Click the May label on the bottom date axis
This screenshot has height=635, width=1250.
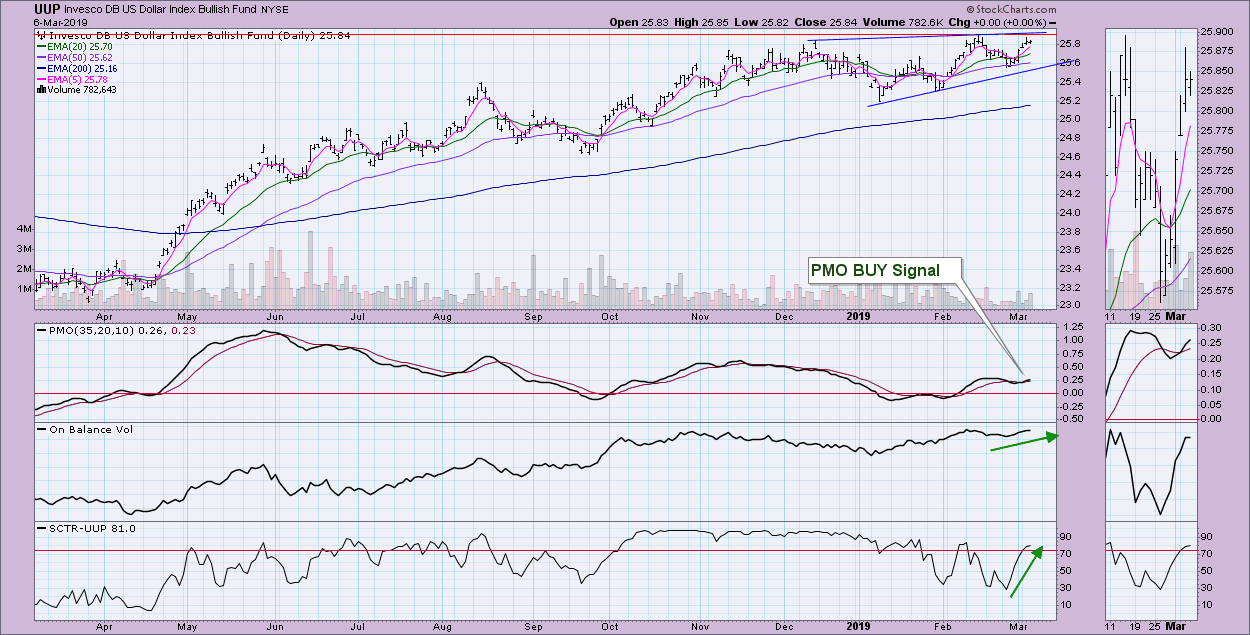click(188, 628)
